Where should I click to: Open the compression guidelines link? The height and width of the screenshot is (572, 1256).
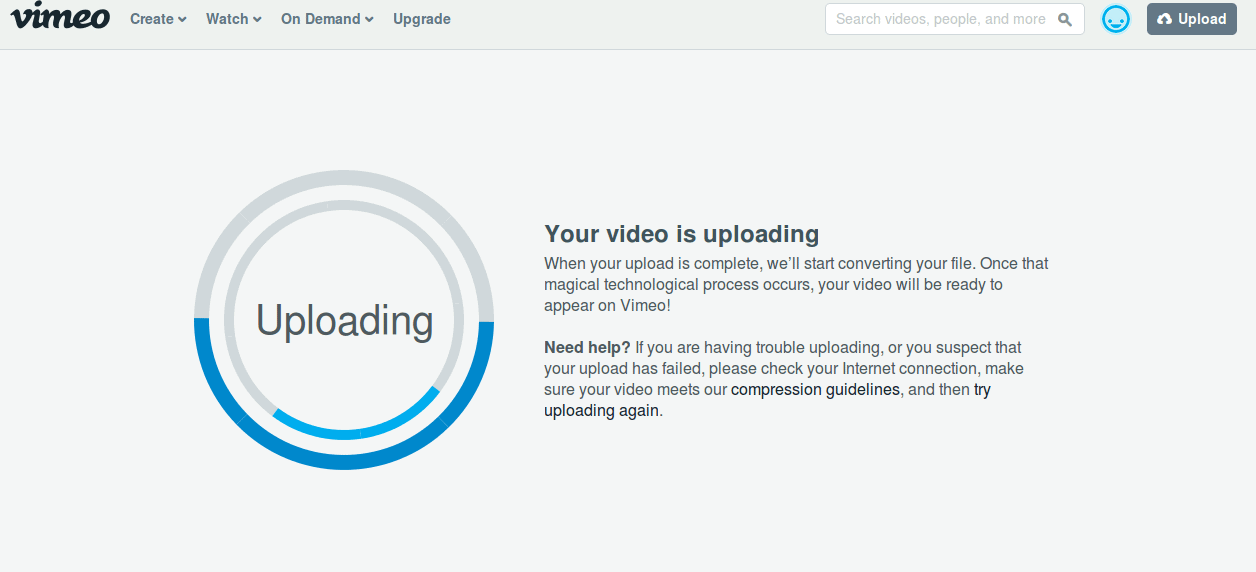point(815,390)
